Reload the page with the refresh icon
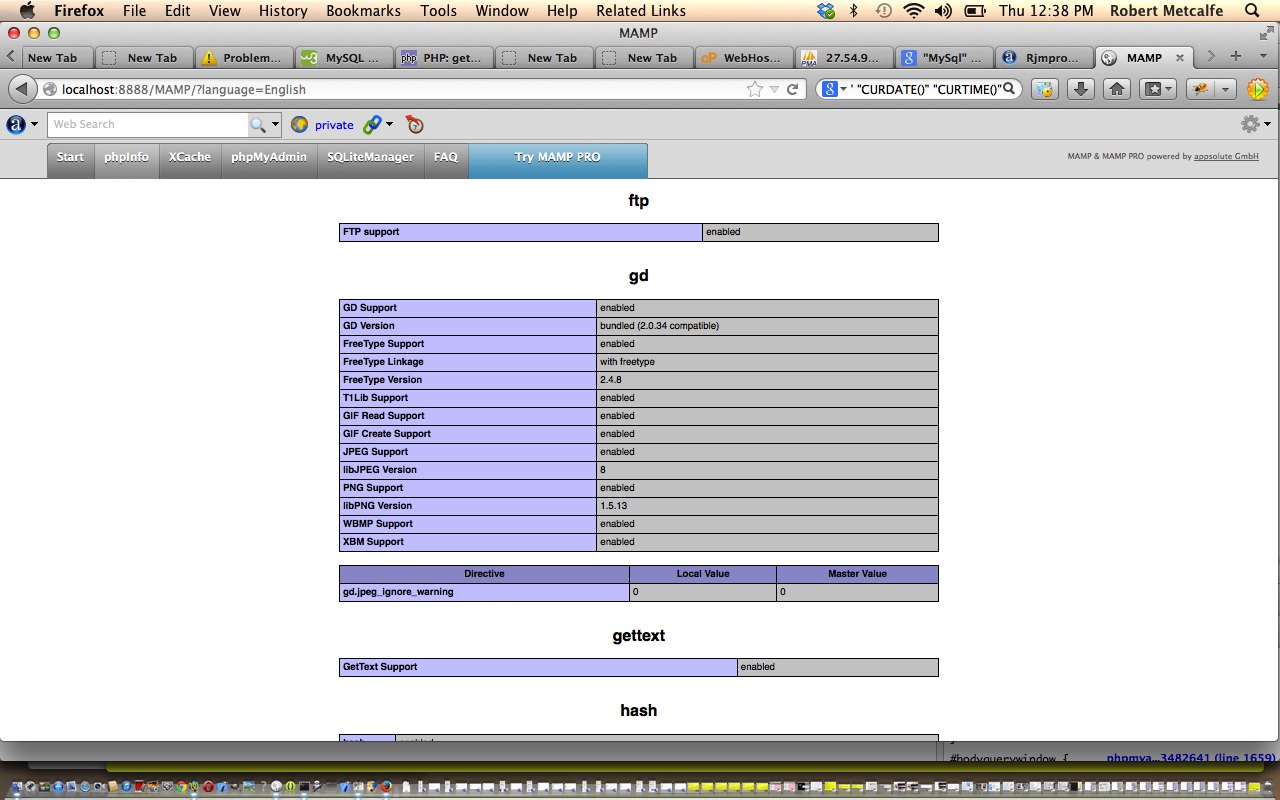The image size is (1280, 800). (792, 89)
